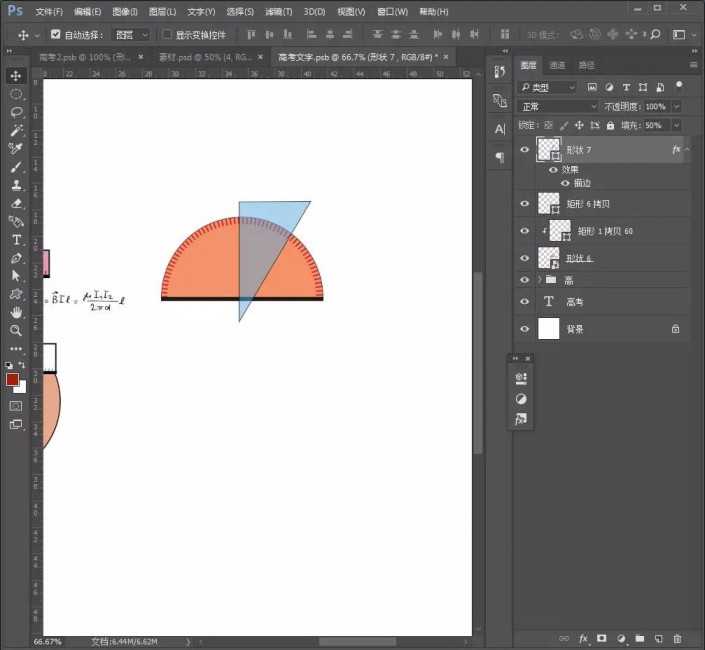Open the Edit Toolbar three-dots button

tap(16, 348)
